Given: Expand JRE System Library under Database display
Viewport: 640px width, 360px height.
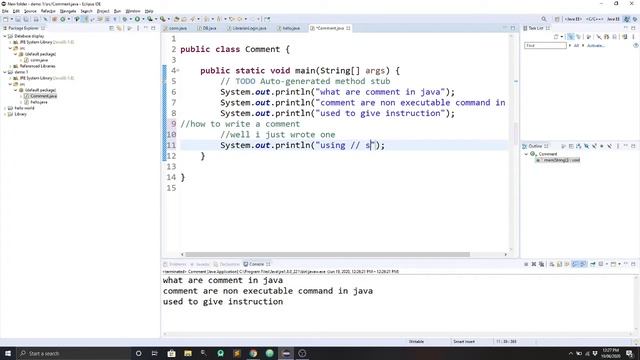Looking at the screenshot, I should [x=11, y=42].
